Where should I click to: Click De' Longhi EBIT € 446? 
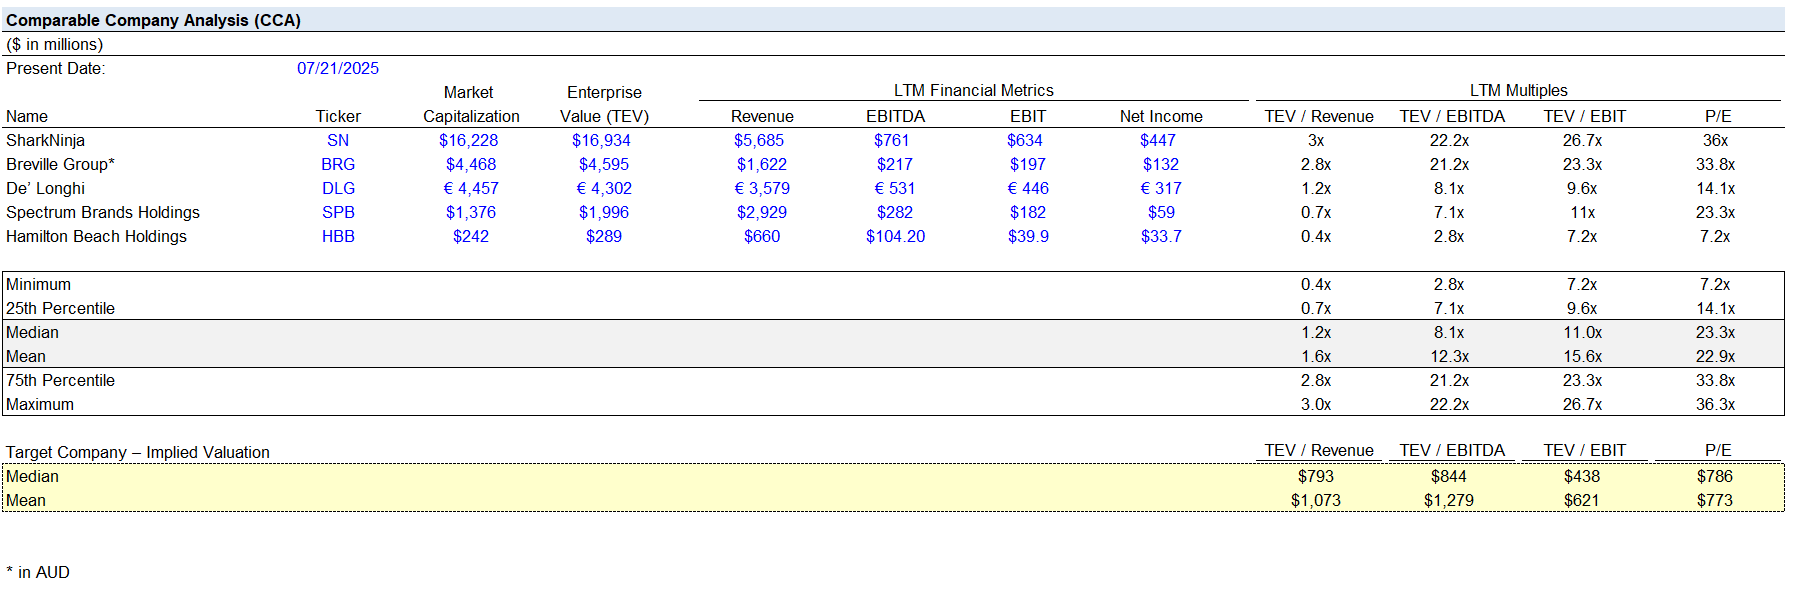1028,188
